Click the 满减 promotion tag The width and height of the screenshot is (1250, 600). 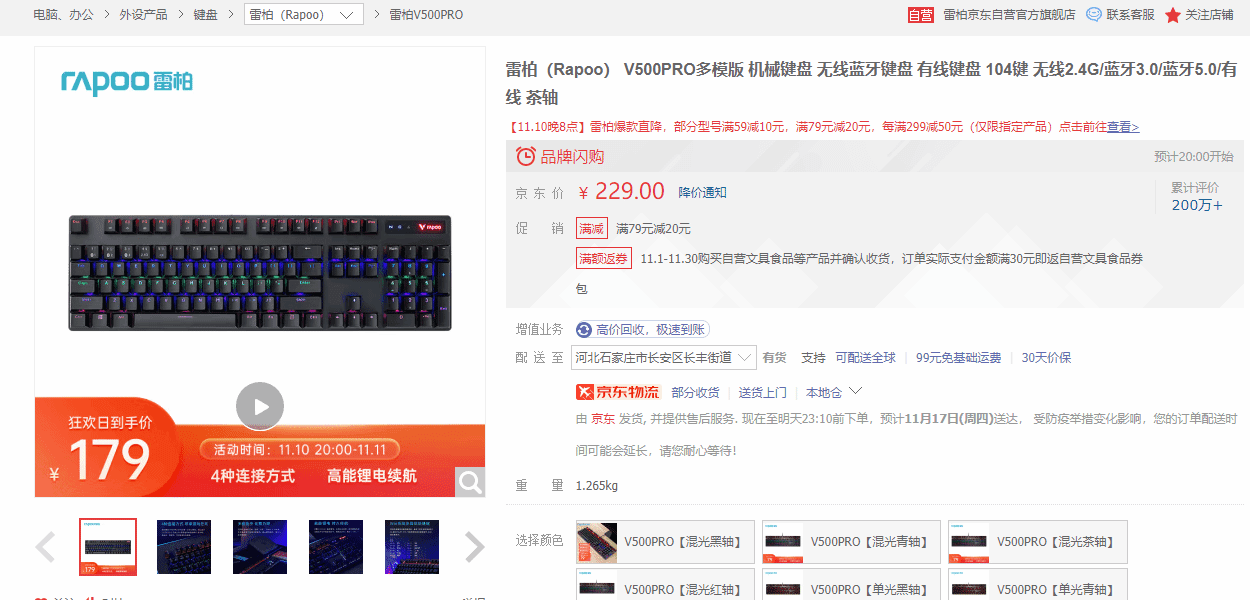(591, 228)
